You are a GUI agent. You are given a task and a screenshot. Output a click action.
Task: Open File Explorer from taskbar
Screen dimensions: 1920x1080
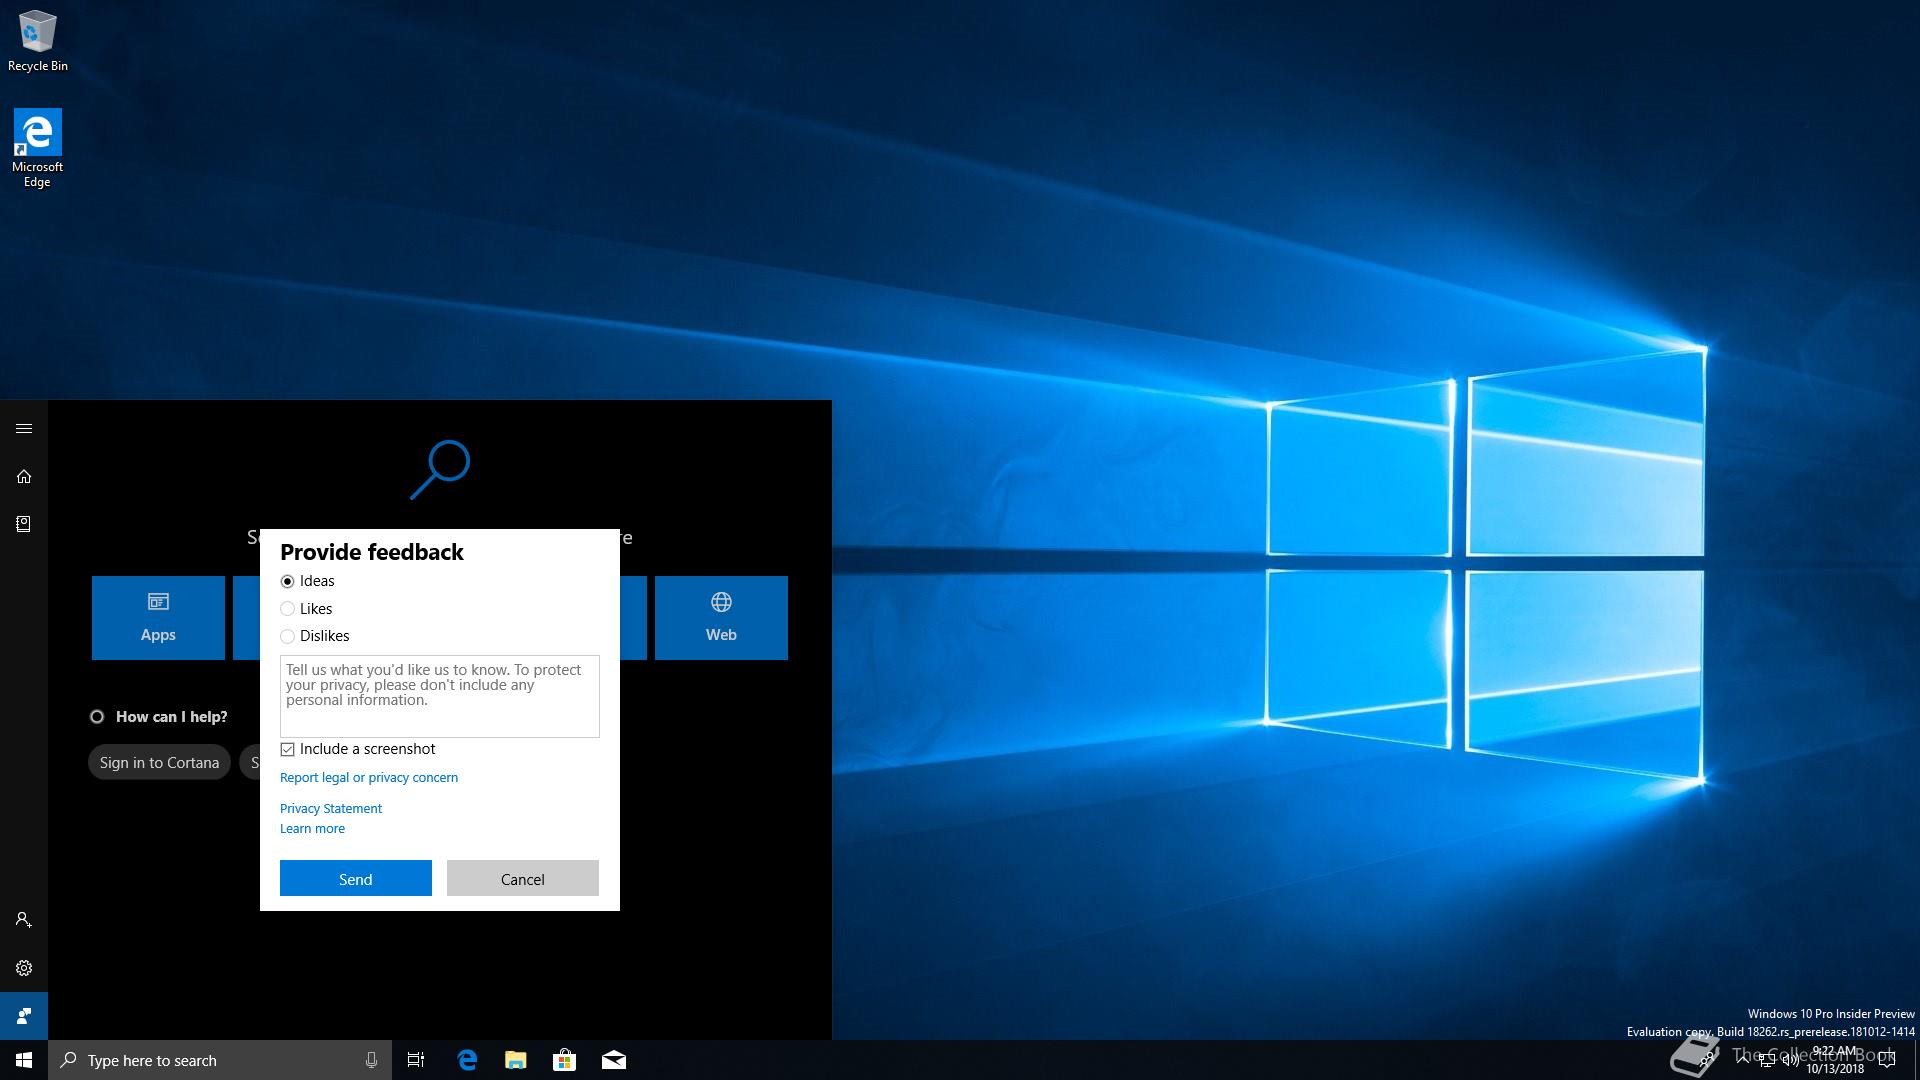pyautogui.click(x=515, y=1060)
